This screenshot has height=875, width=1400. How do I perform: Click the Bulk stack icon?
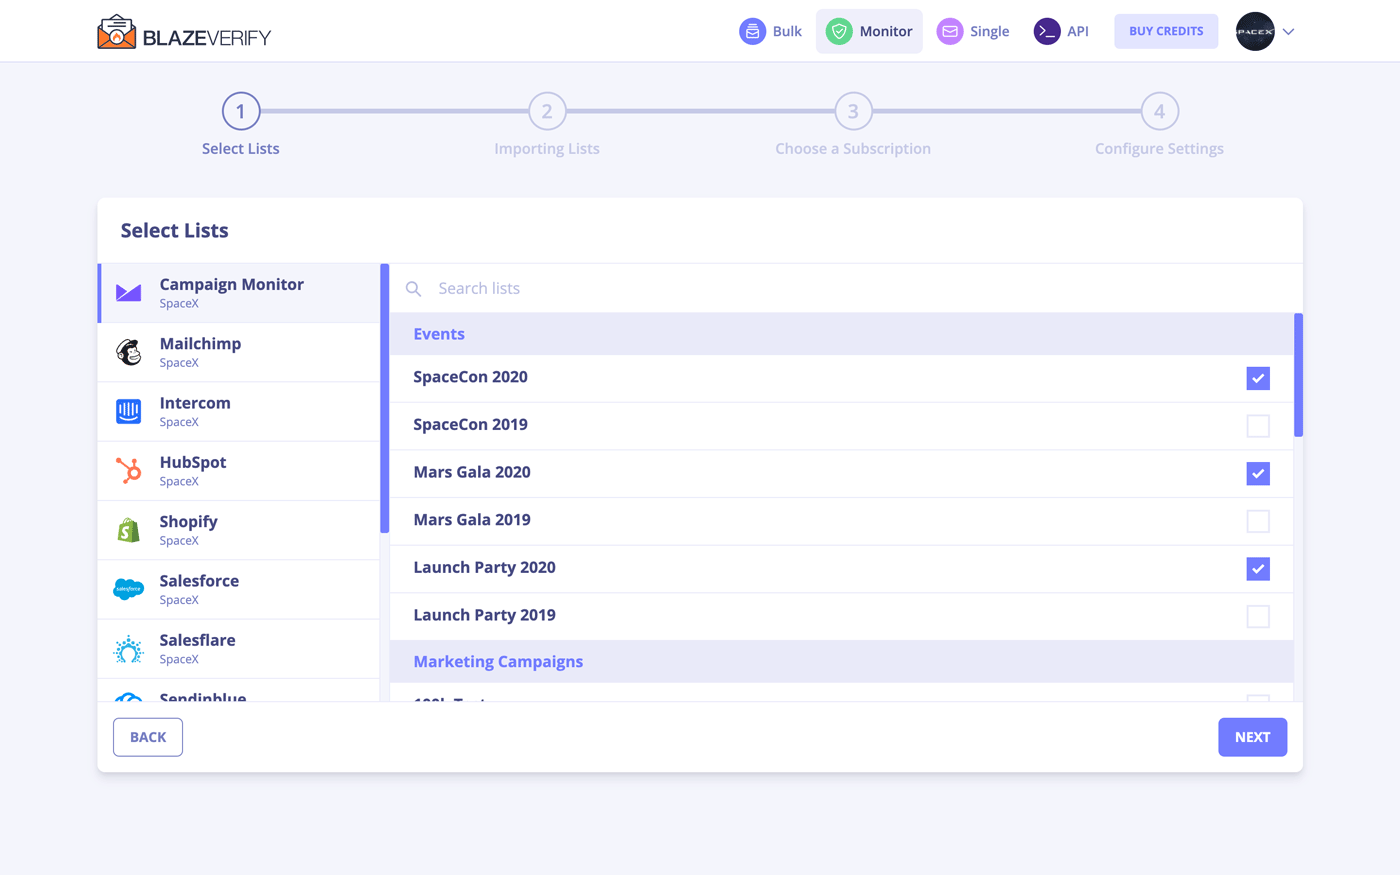[x=752, y=31]
